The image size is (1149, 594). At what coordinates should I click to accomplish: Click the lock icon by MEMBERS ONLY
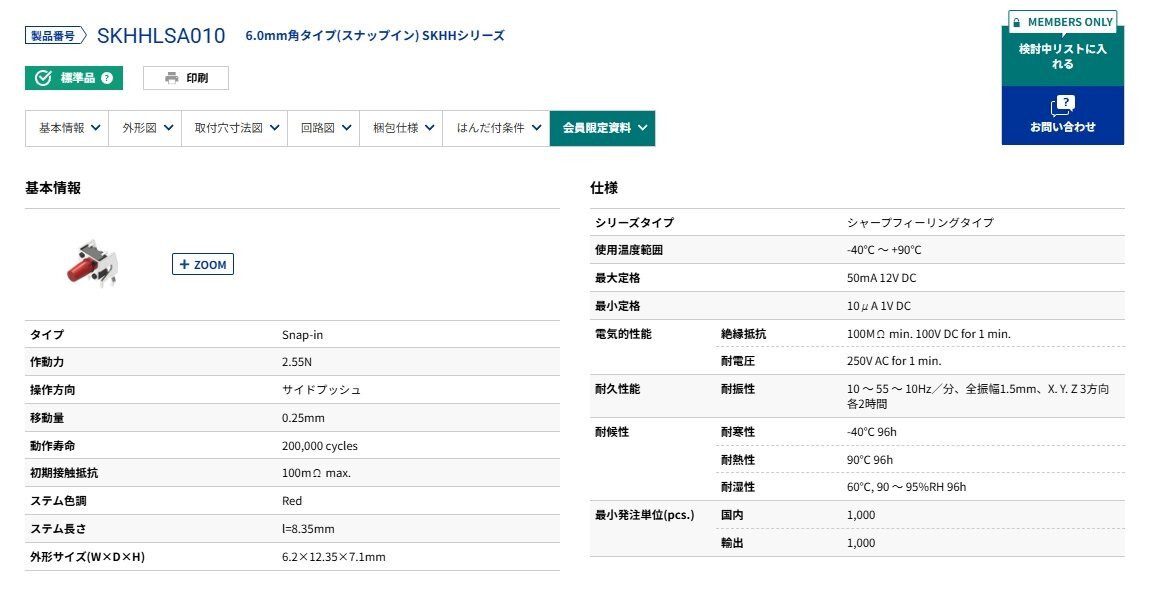[1015, 22]
